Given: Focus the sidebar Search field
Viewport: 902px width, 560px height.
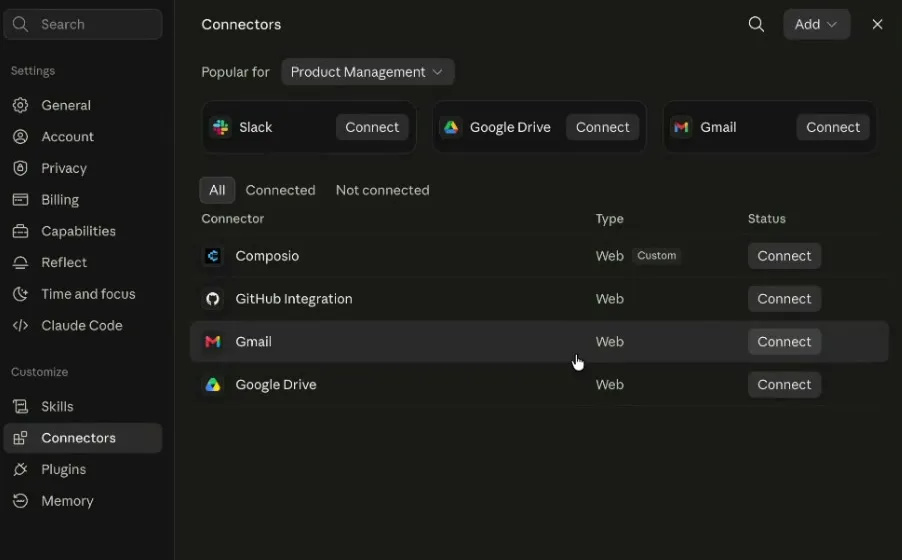Looking at the screenshot, I should 83,24.
